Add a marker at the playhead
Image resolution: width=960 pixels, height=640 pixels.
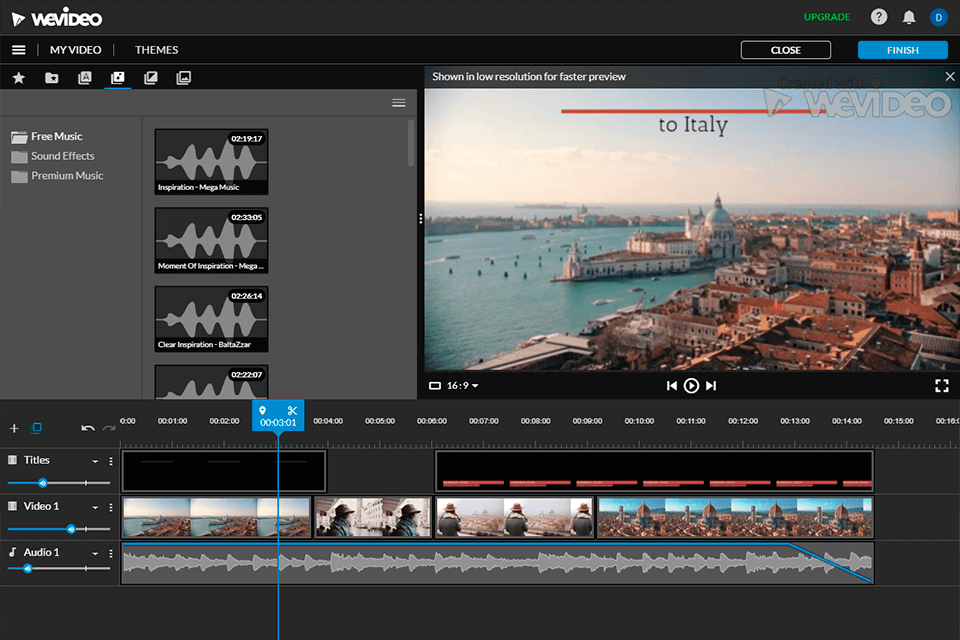(x=263, y=410)
